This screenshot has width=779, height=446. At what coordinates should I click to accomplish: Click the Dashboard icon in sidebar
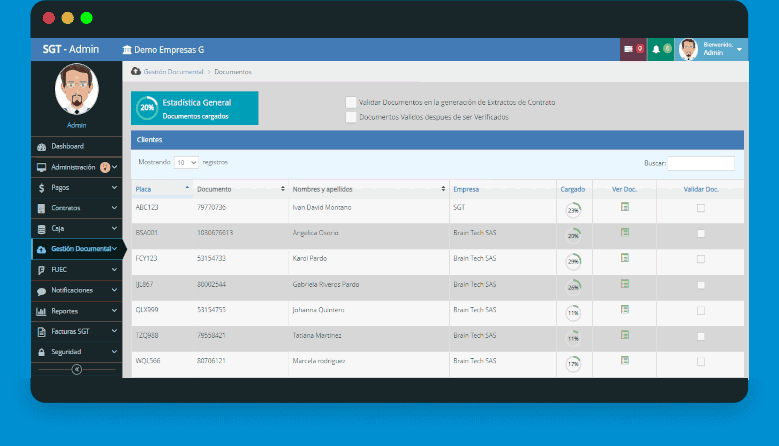pos(42,146)
